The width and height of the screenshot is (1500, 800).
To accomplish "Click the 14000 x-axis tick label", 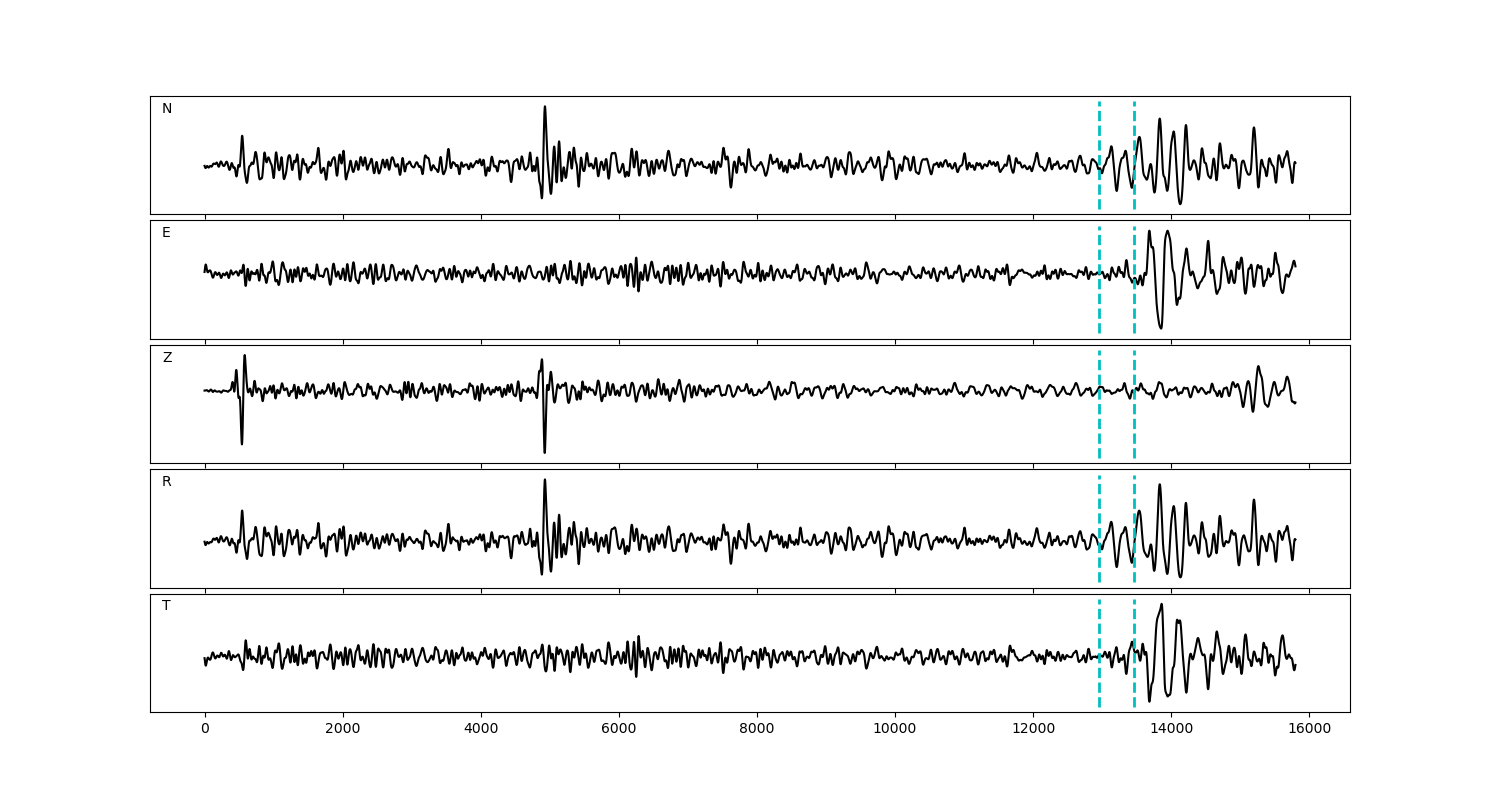I will [x=1171, y=730].
